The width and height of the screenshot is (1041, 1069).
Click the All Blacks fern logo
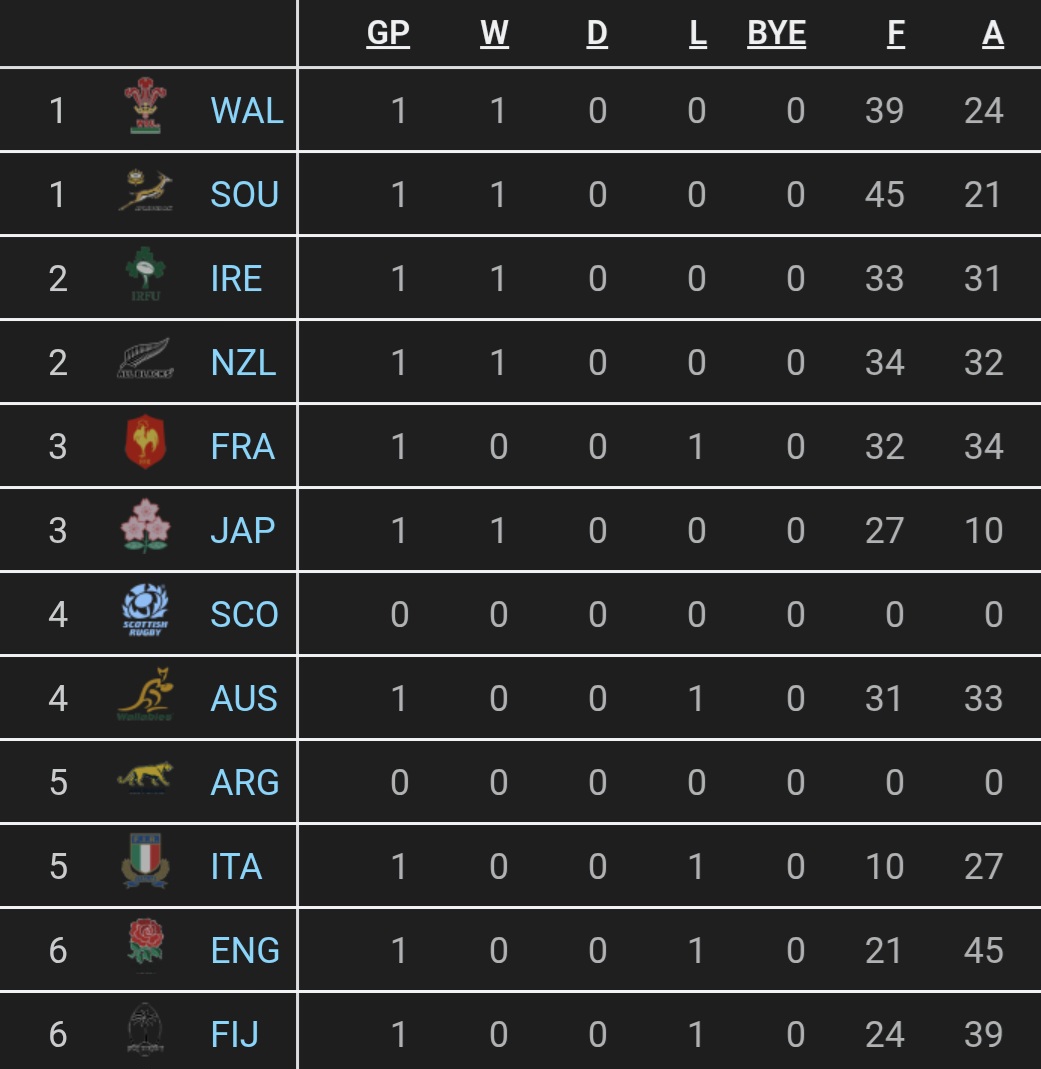point(145,359)
